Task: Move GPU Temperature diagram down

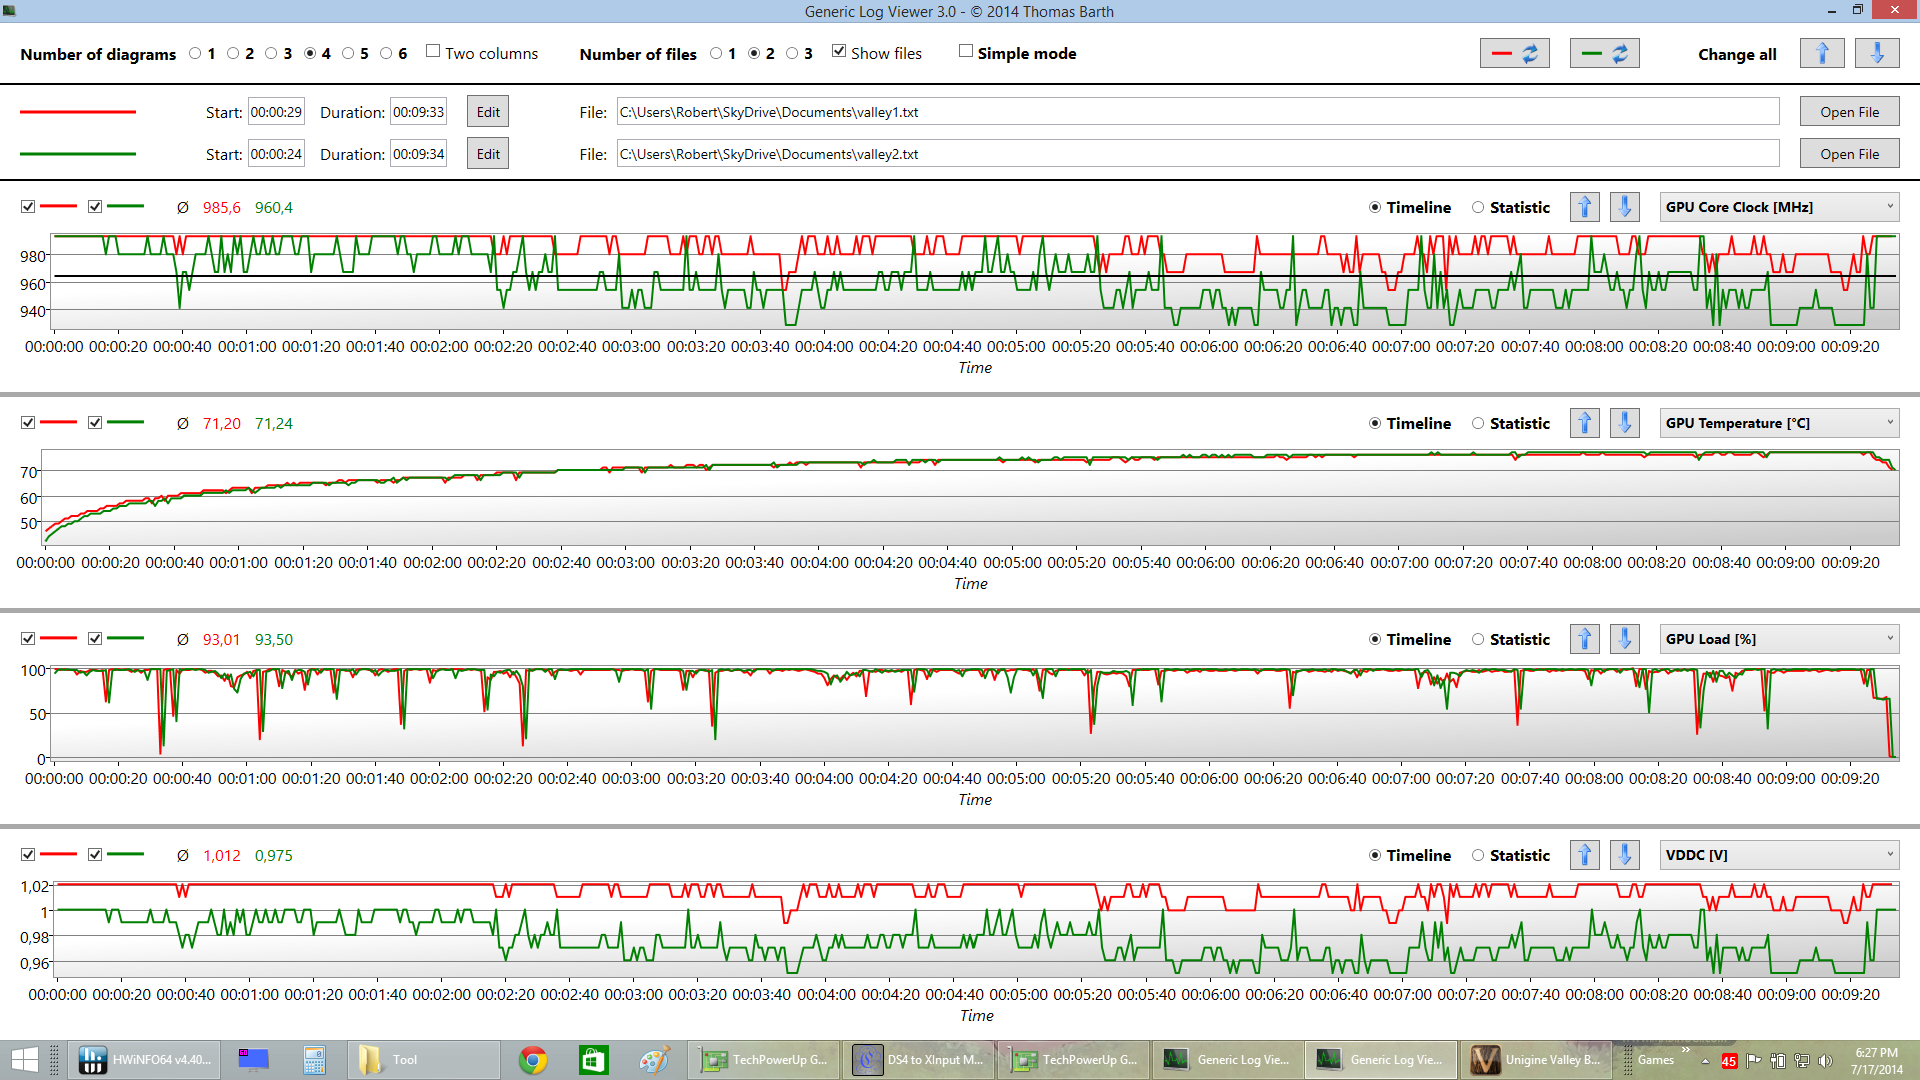Action: click(1625, 423)
